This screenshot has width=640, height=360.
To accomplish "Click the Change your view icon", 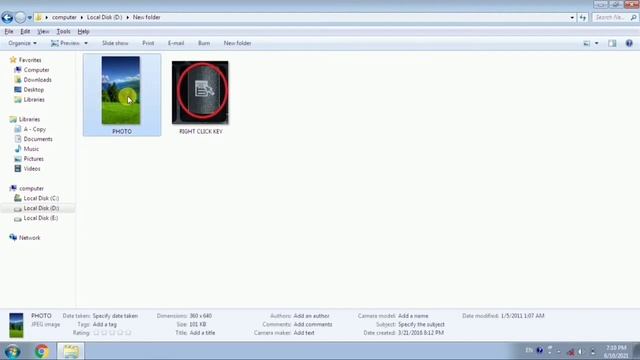I will click(x=587, y=43).
